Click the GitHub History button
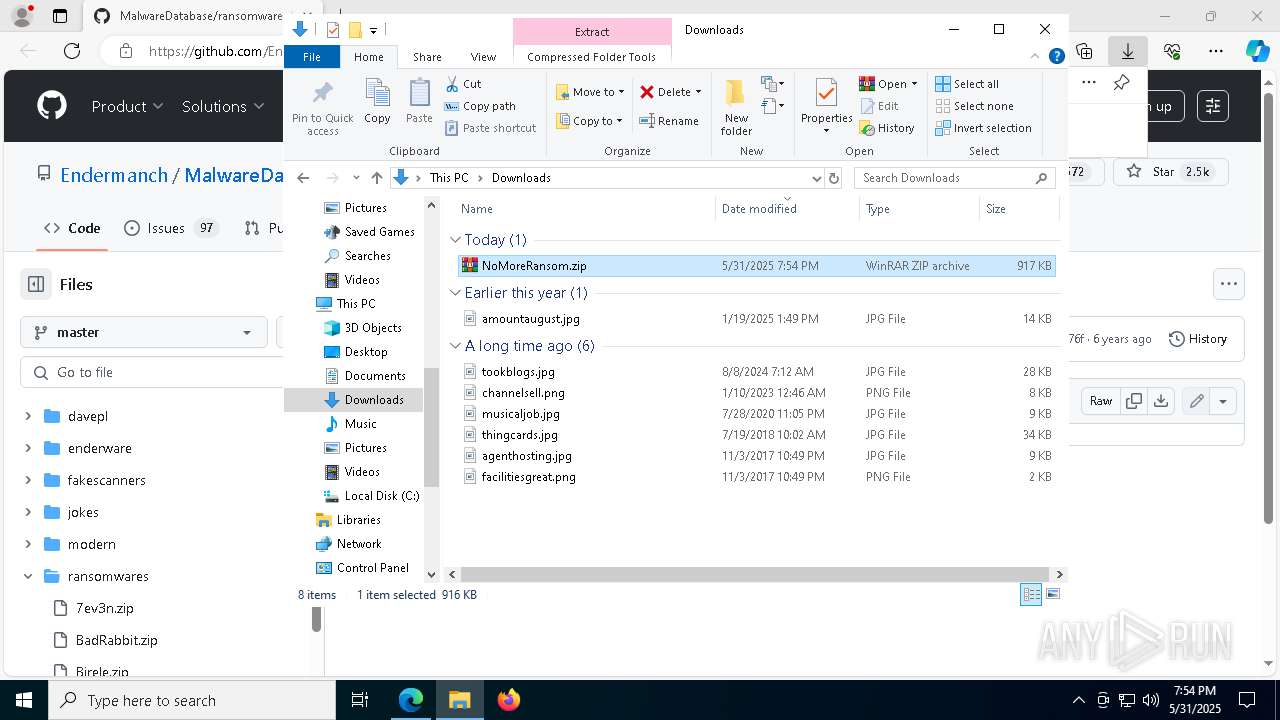Screen dimensions: 1280x720 point(1198,339)
